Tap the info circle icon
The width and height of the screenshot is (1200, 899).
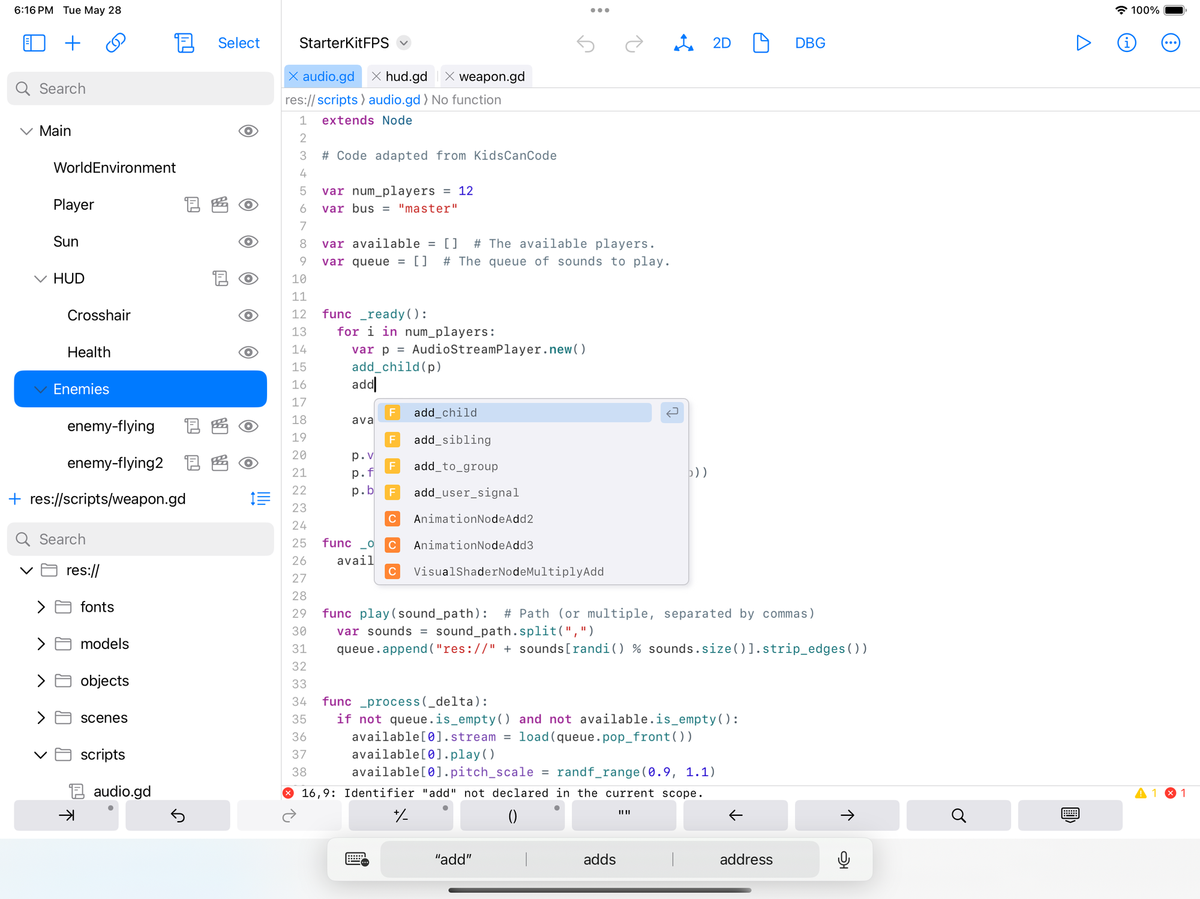(x=1127, y=43)
